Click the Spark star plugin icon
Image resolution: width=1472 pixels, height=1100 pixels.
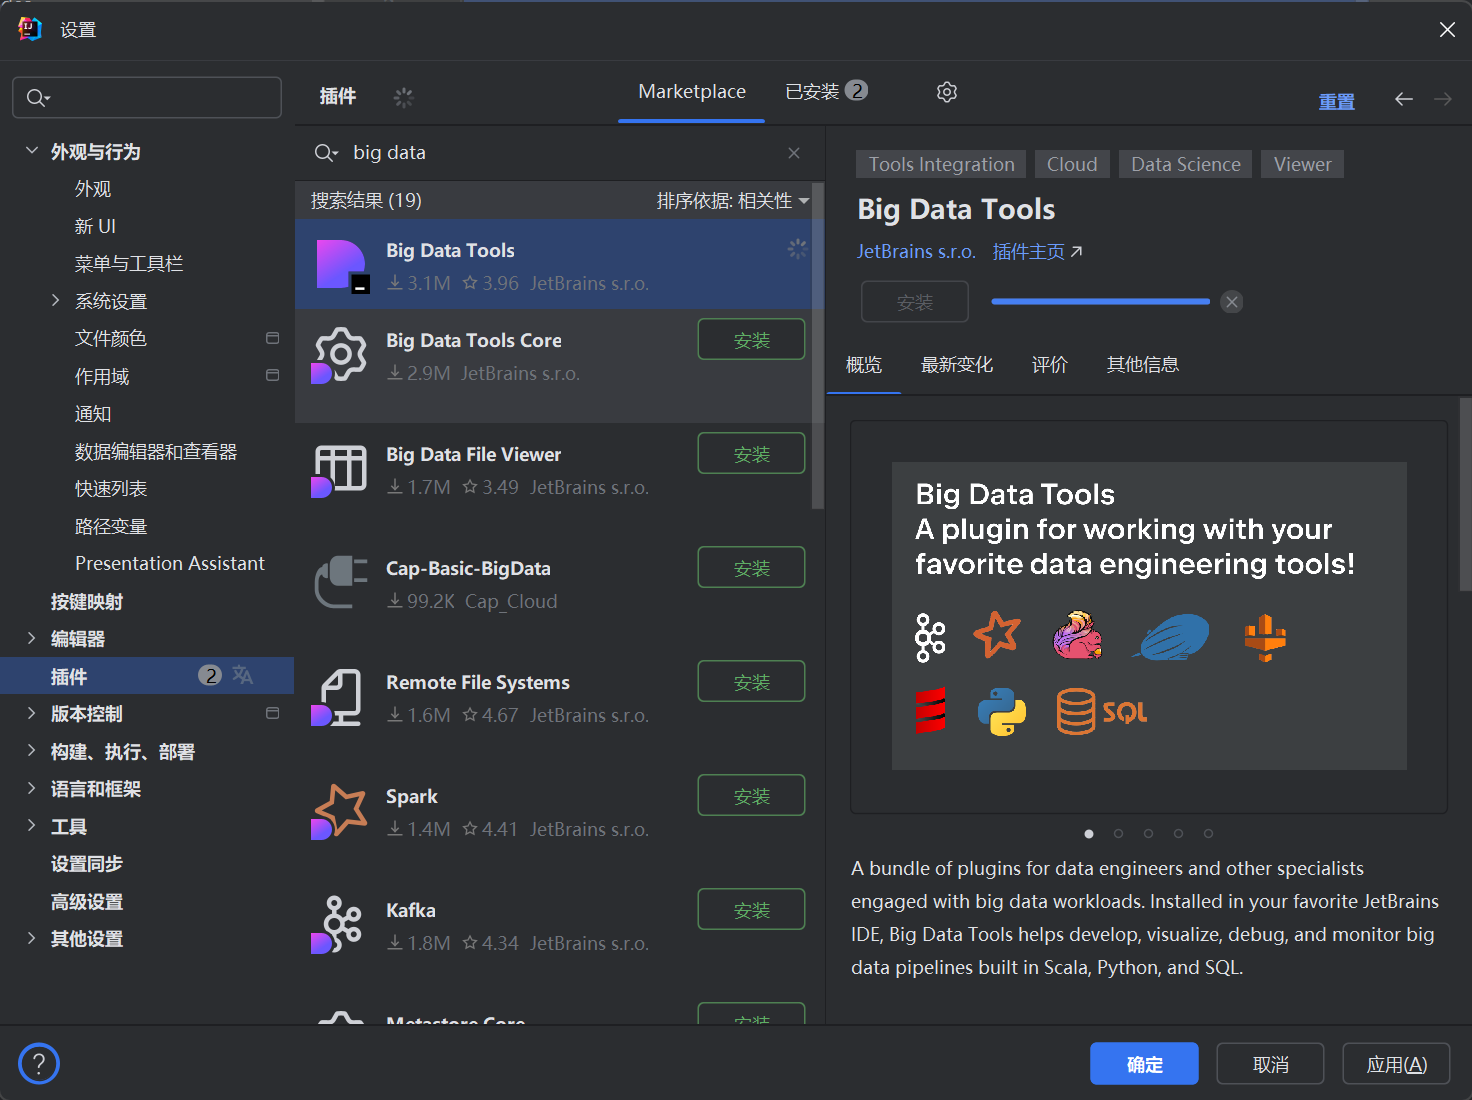click(340, 811)
